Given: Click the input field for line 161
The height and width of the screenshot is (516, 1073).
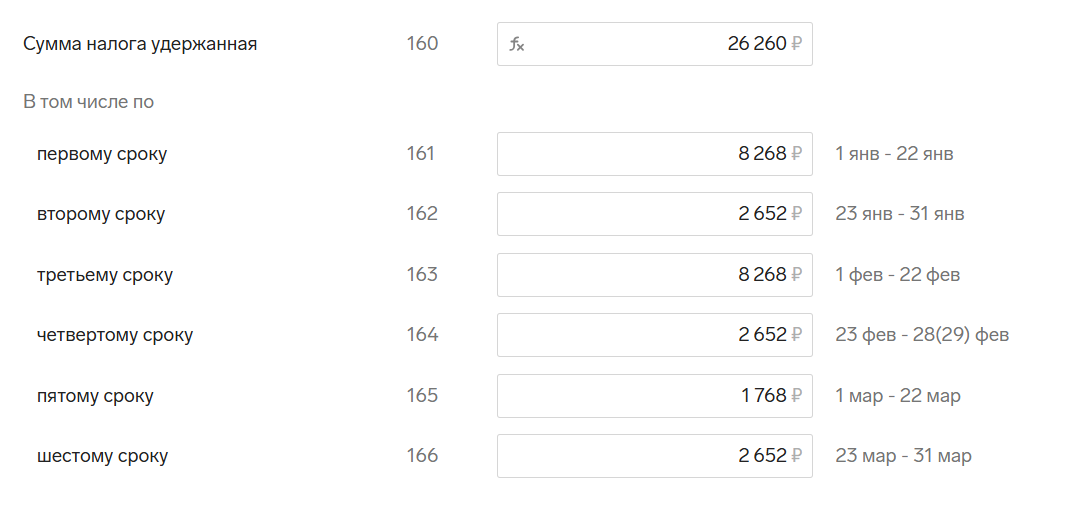Looking at the screenshot, I should 654,154.
